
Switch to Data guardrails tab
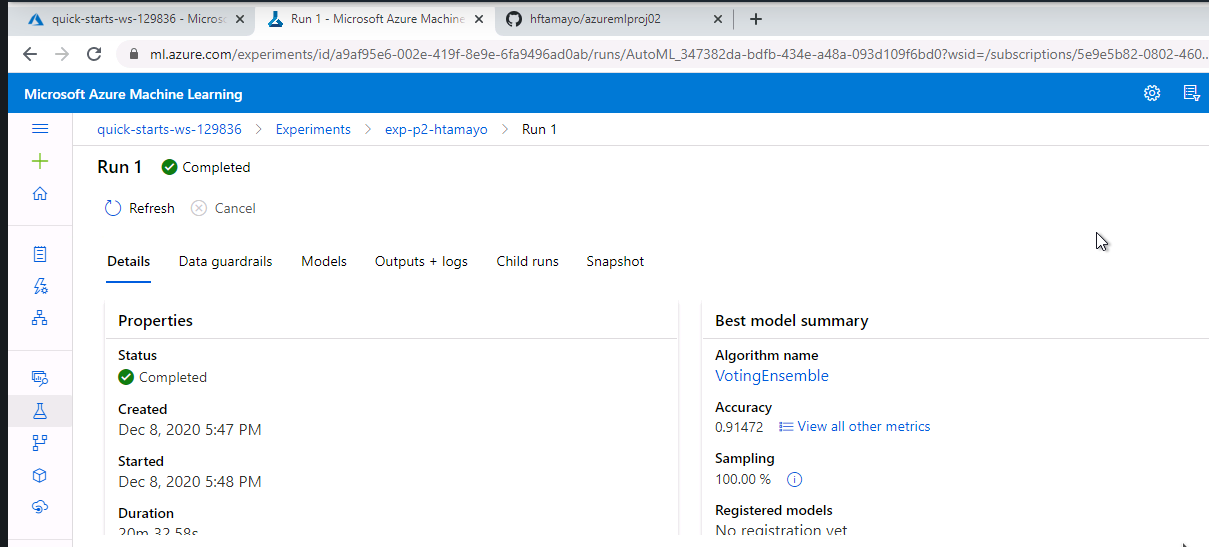(225, 261)
